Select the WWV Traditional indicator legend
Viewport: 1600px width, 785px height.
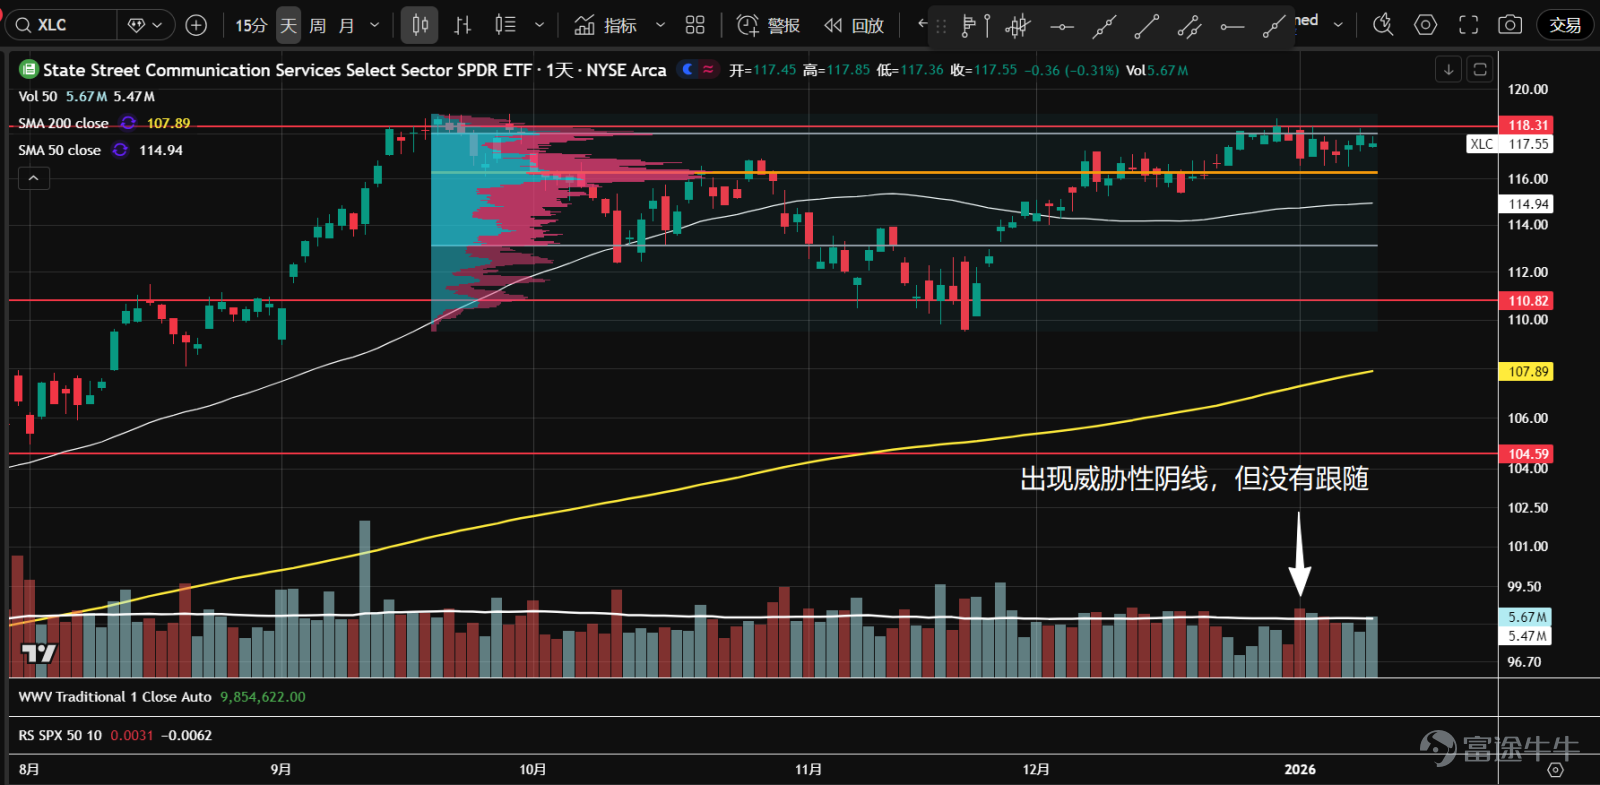(115, 697)
